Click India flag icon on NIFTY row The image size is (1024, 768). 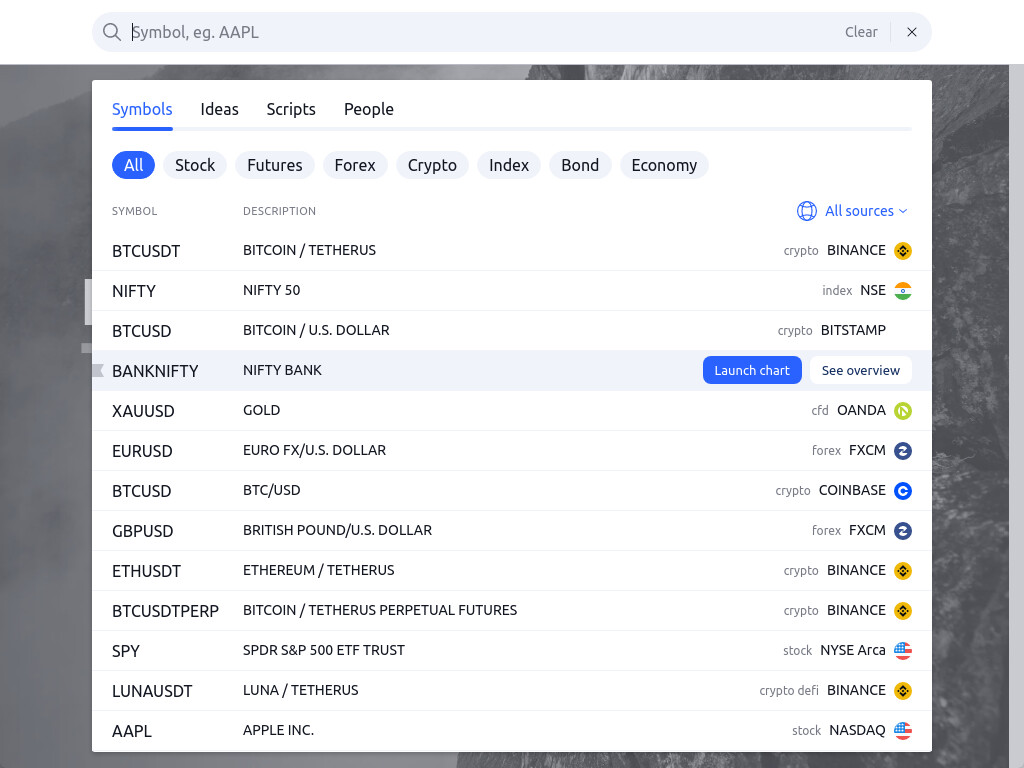903,291
